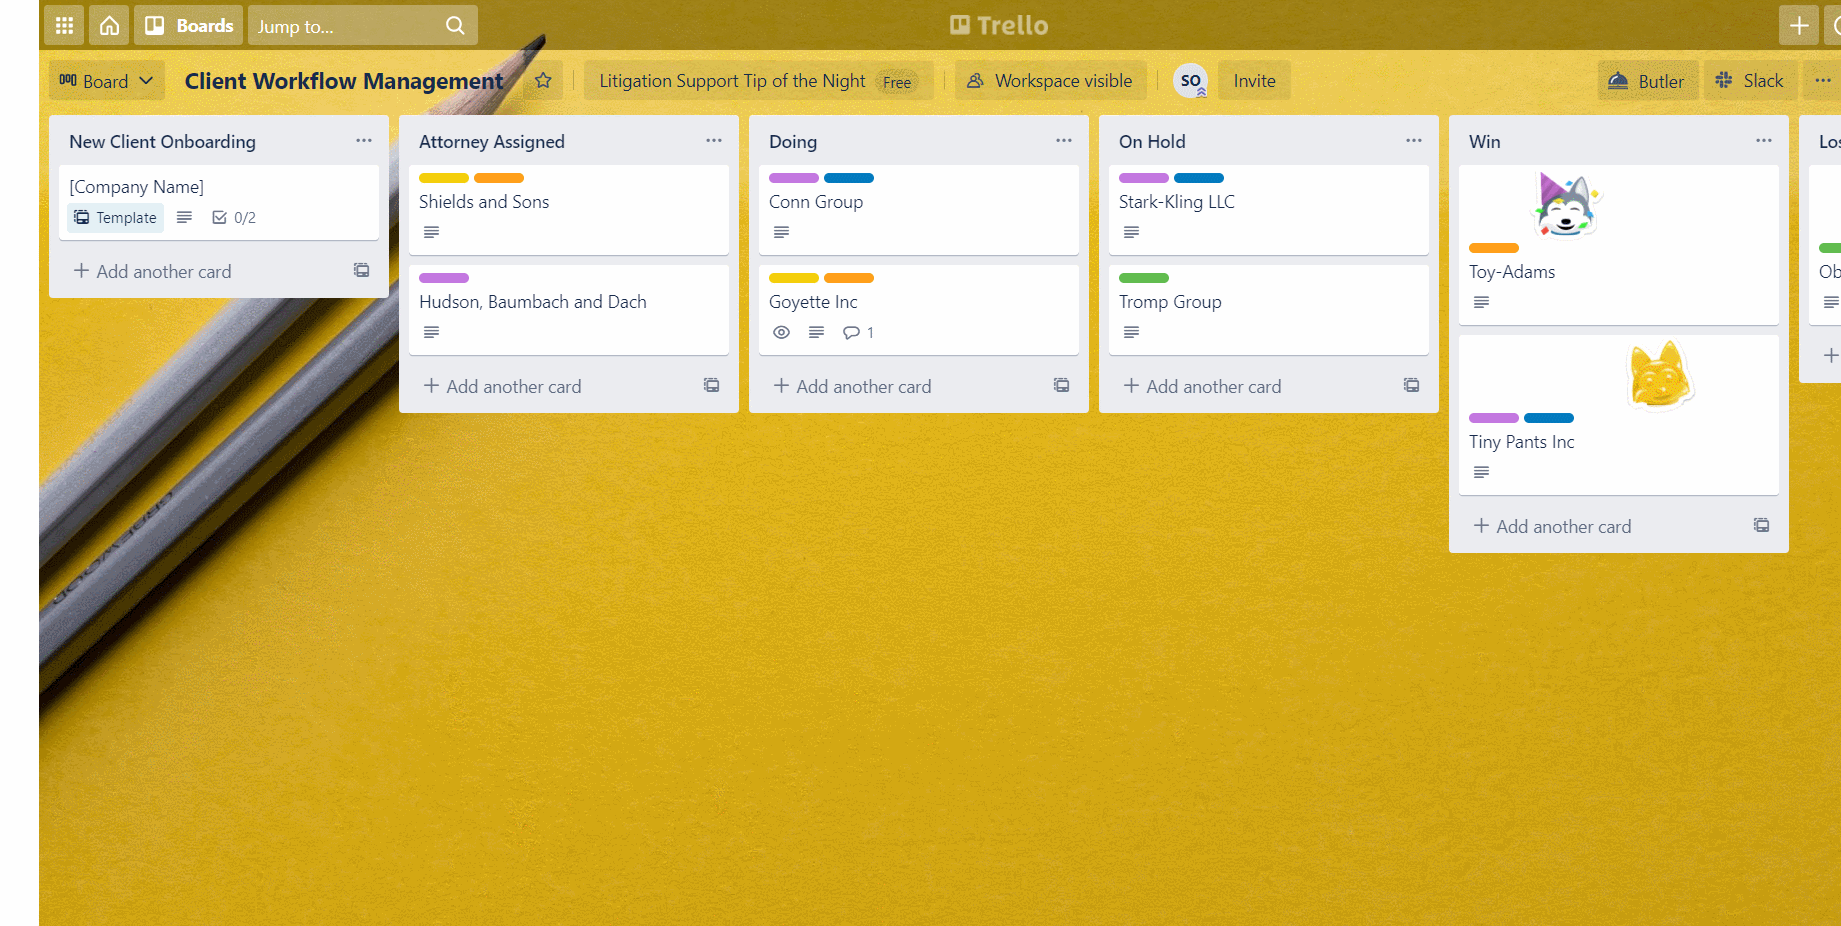This screenshot has height=926, width=1841.
Task: Create from template in Win list
Action: (x=1762, y=526)
